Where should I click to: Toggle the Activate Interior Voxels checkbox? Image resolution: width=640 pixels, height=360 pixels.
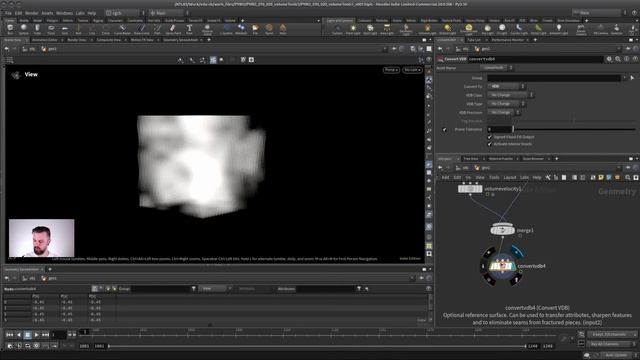coord(489,144)
